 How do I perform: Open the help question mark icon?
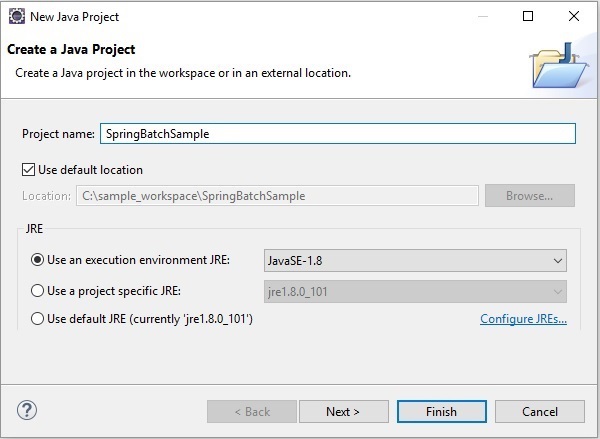tap(27, 411)
